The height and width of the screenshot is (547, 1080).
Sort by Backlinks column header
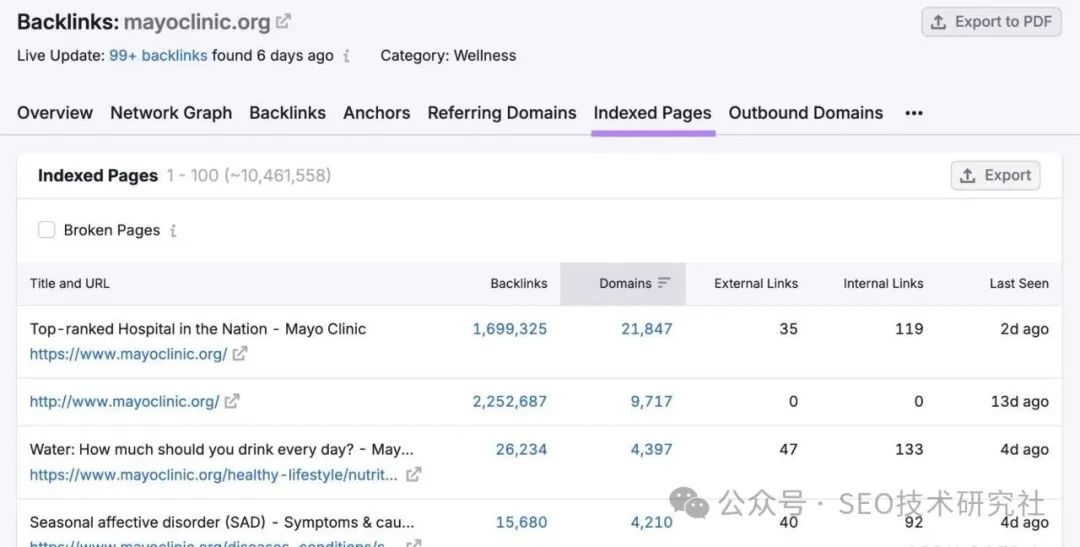point(519,283)
